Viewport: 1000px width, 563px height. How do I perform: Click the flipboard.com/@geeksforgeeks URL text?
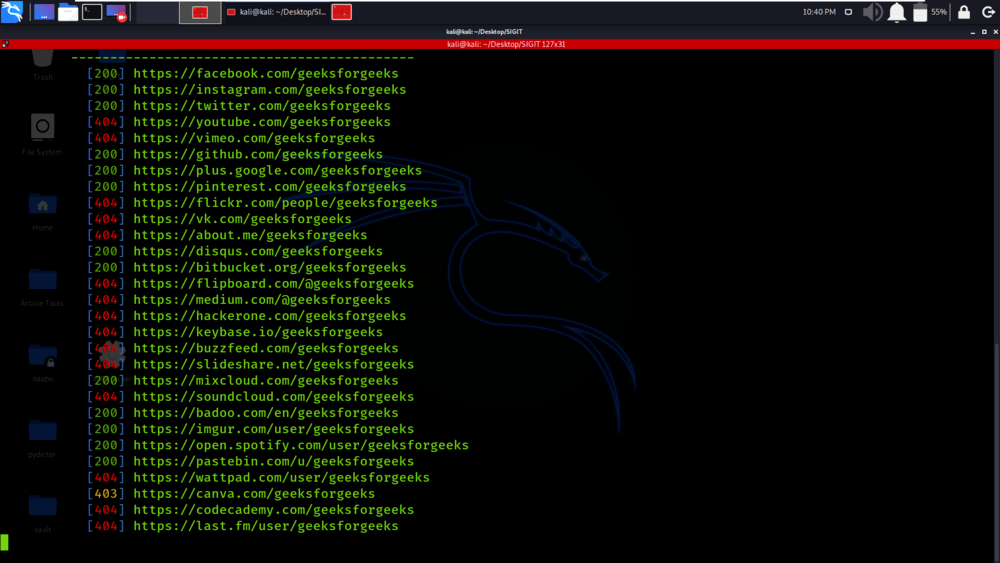[x=274, y=283]
